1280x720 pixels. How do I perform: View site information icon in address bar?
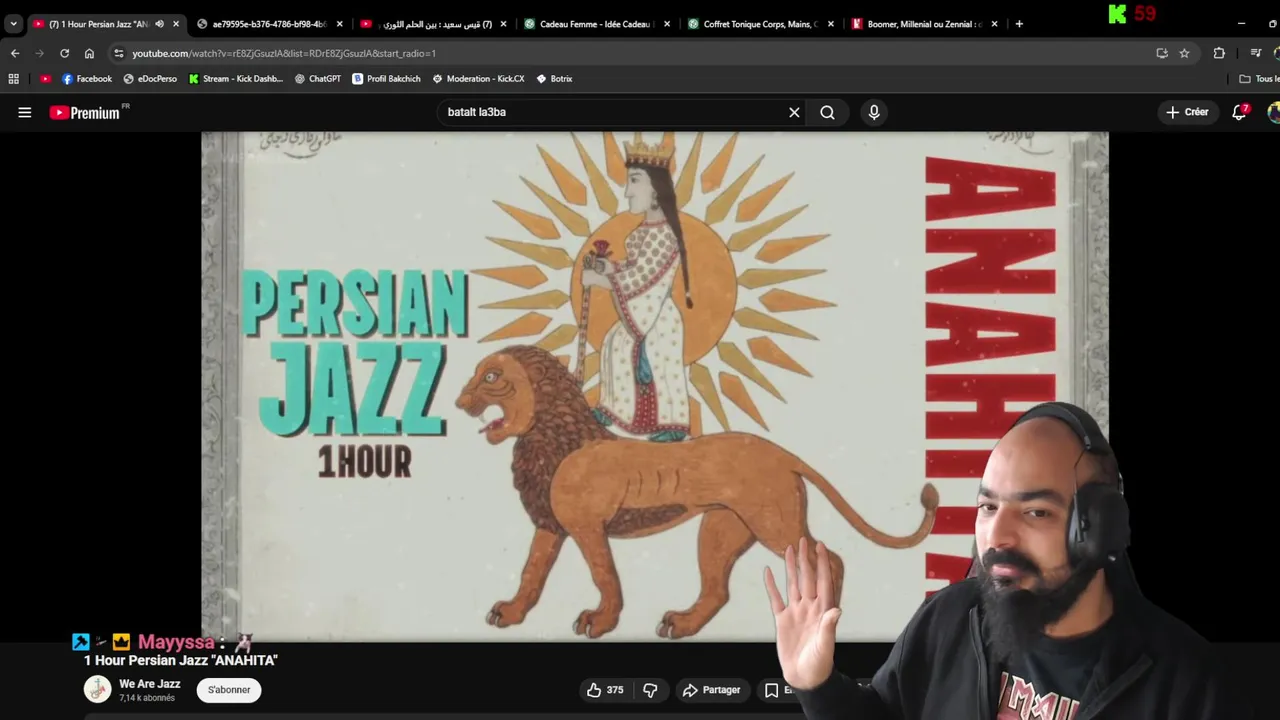pos(119,53)
